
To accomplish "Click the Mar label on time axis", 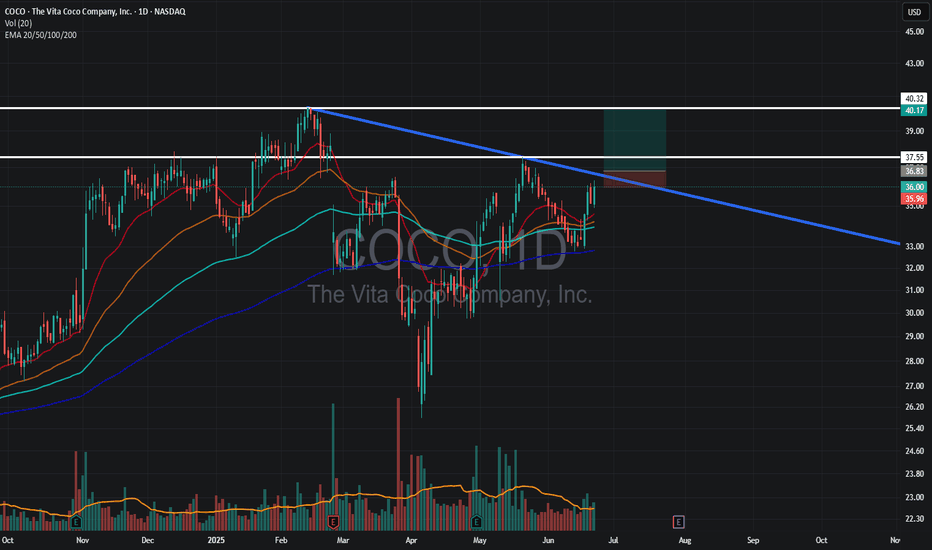I will click(x=342, y=540).
